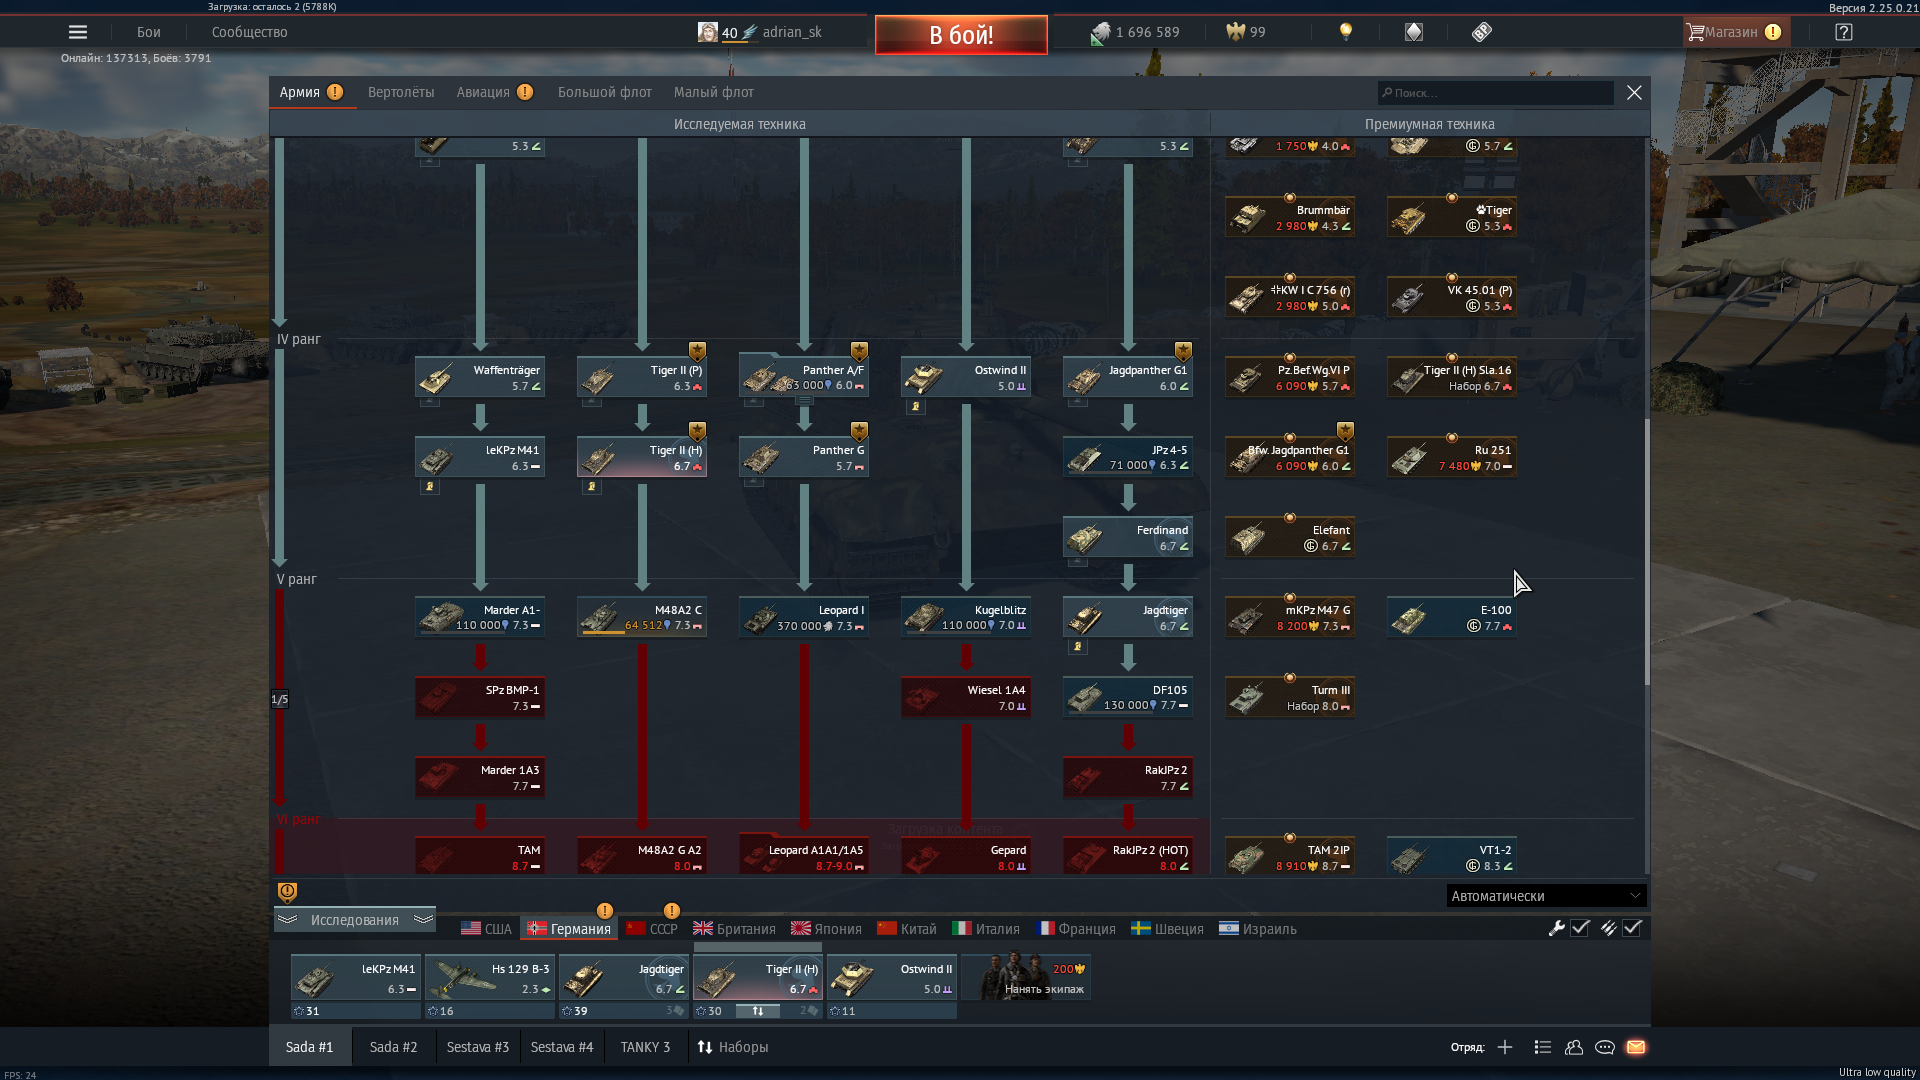This screenshot has width=1920, height=1080.
Task: Collapse the Исследования panel
Action: pyautogui.click(x=355, y=920)
